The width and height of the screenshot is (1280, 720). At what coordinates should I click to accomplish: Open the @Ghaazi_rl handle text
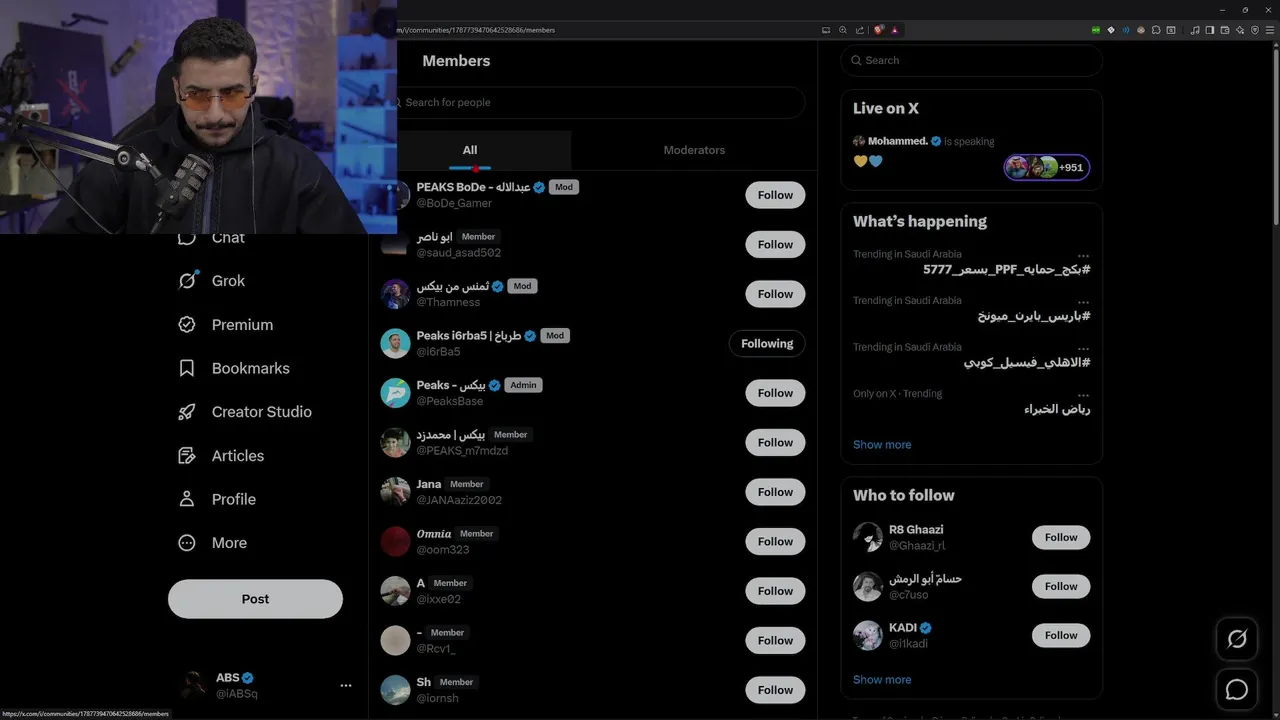pos(917,546)
